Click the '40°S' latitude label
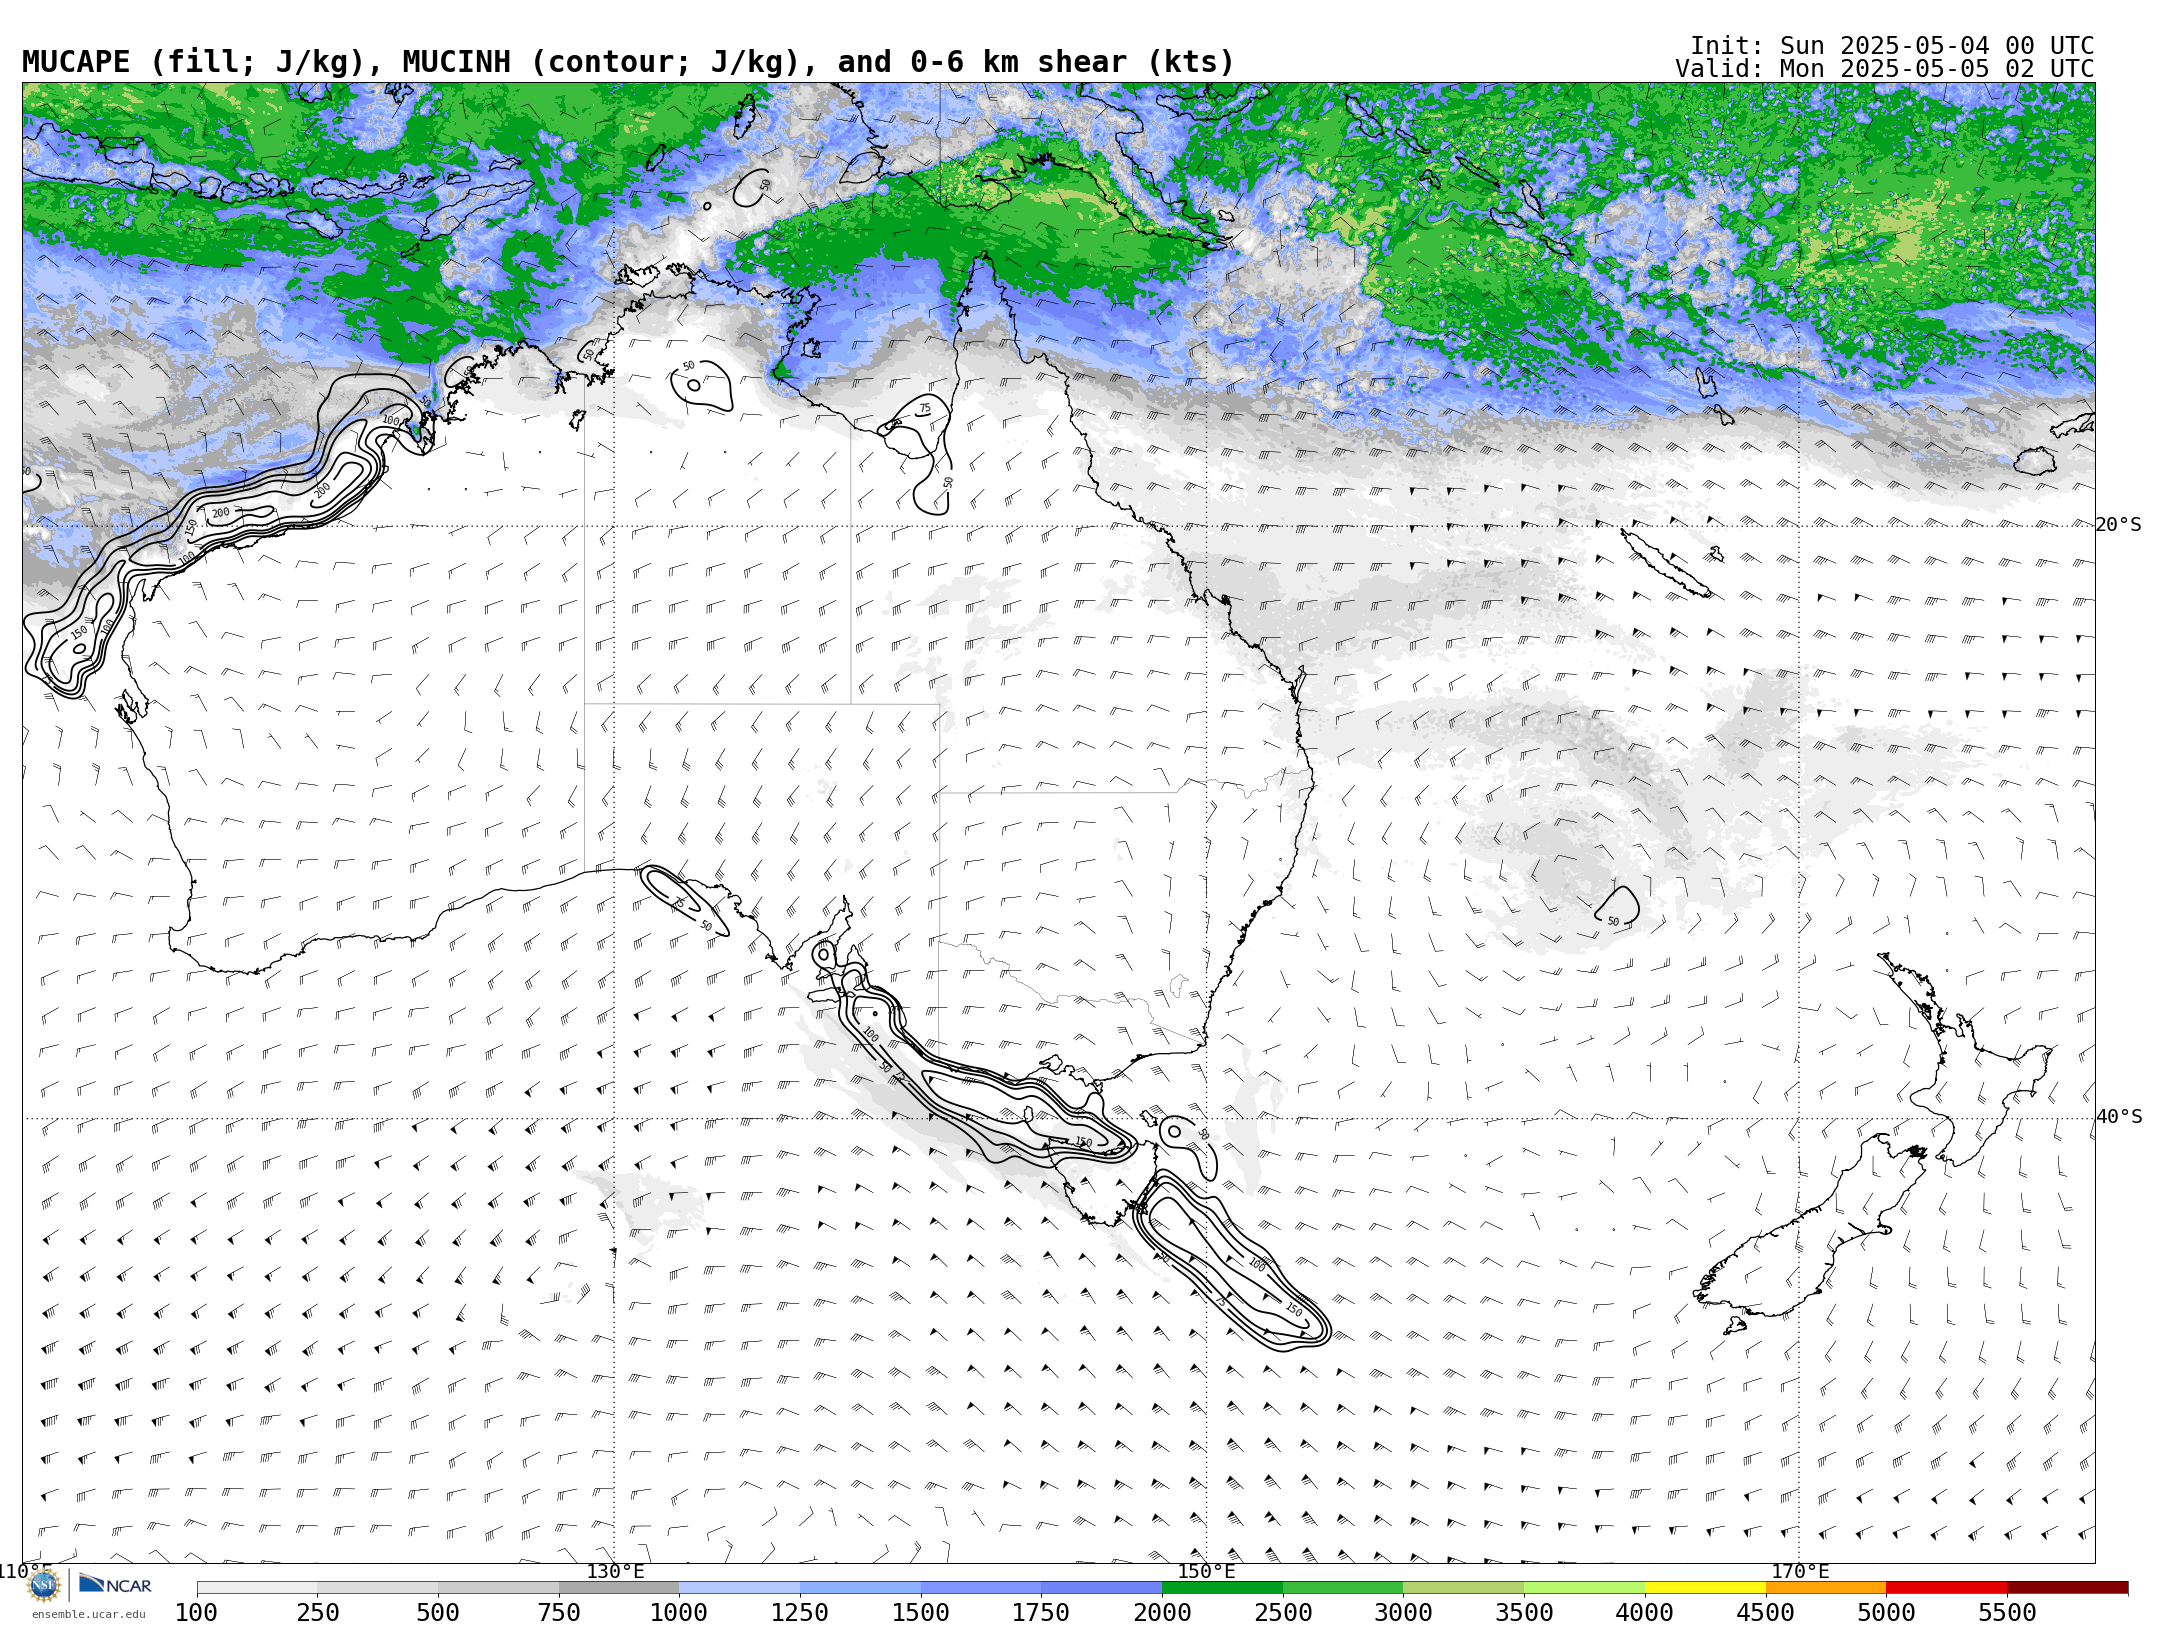This screenshot has height=1626, width=2160. click(2118, 1117)
